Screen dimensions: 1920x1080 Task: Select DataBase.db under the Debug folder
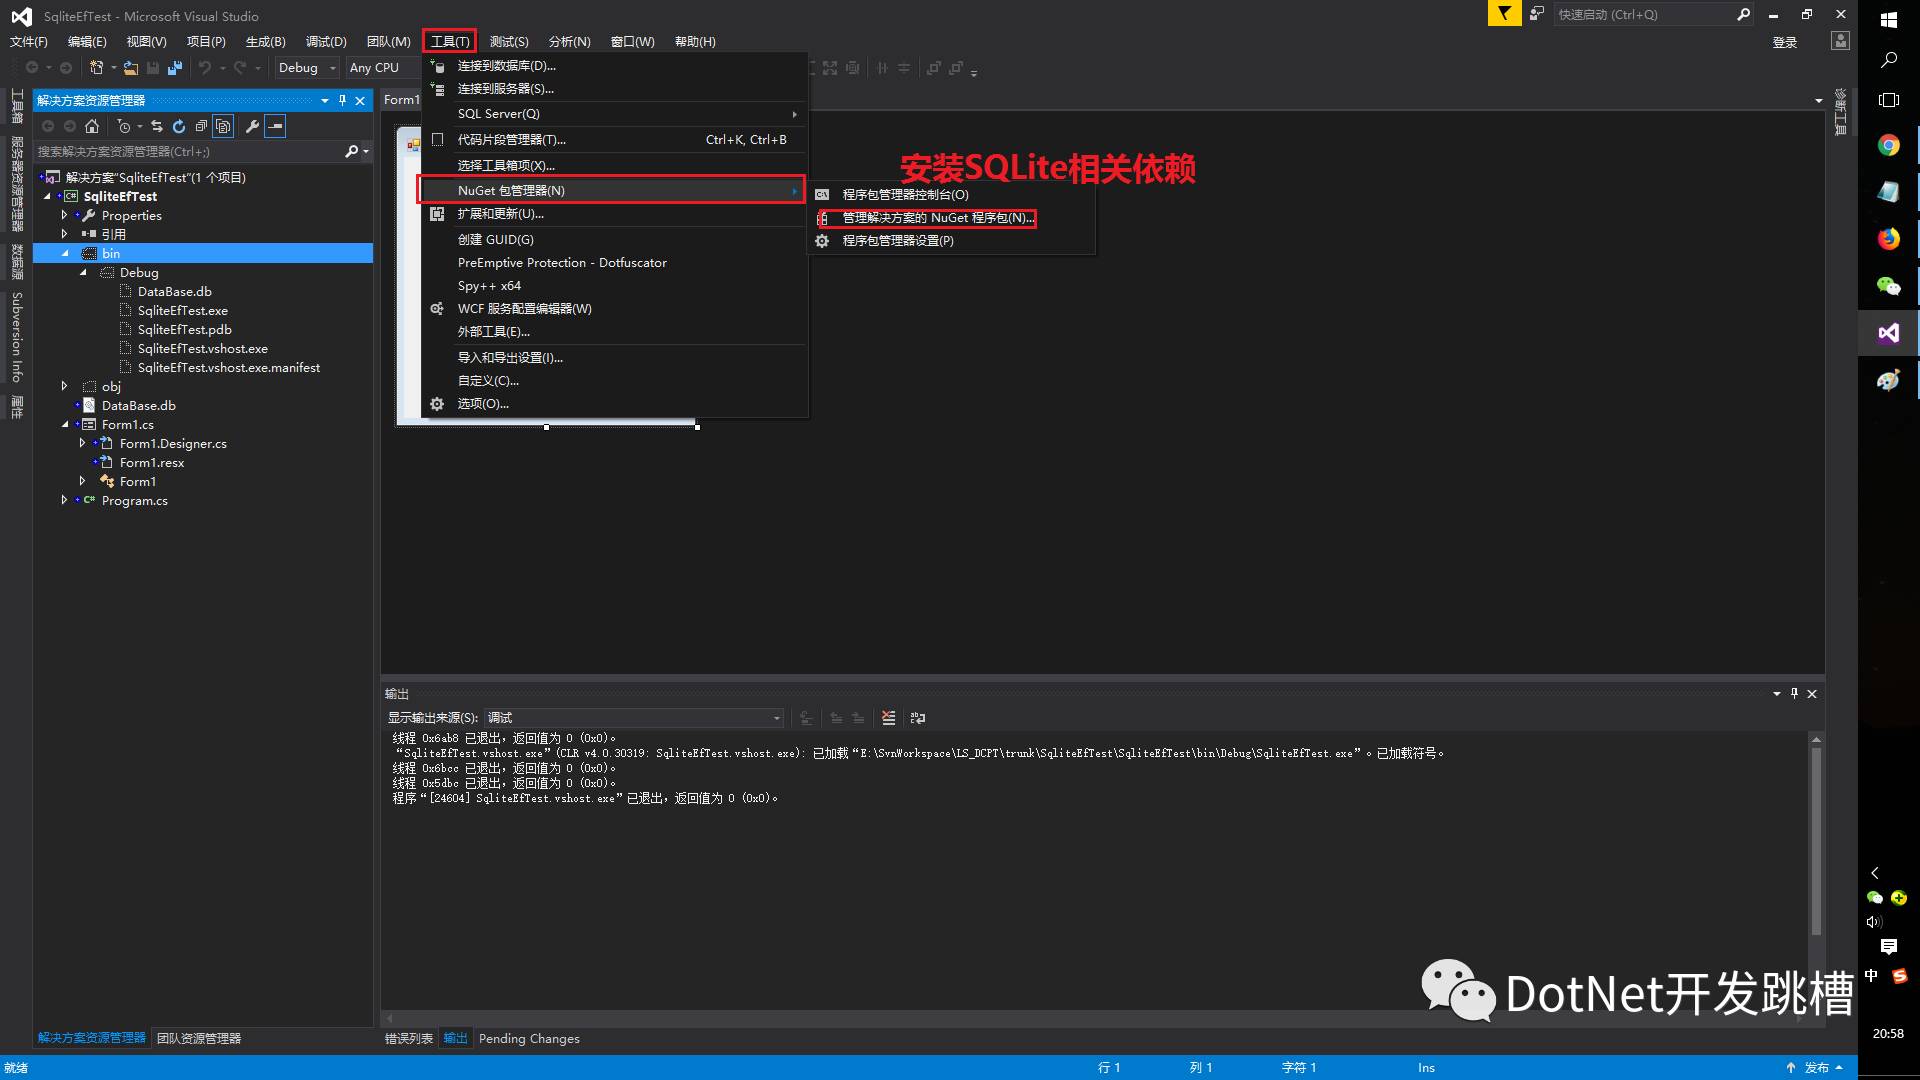[x=174, y=292]
